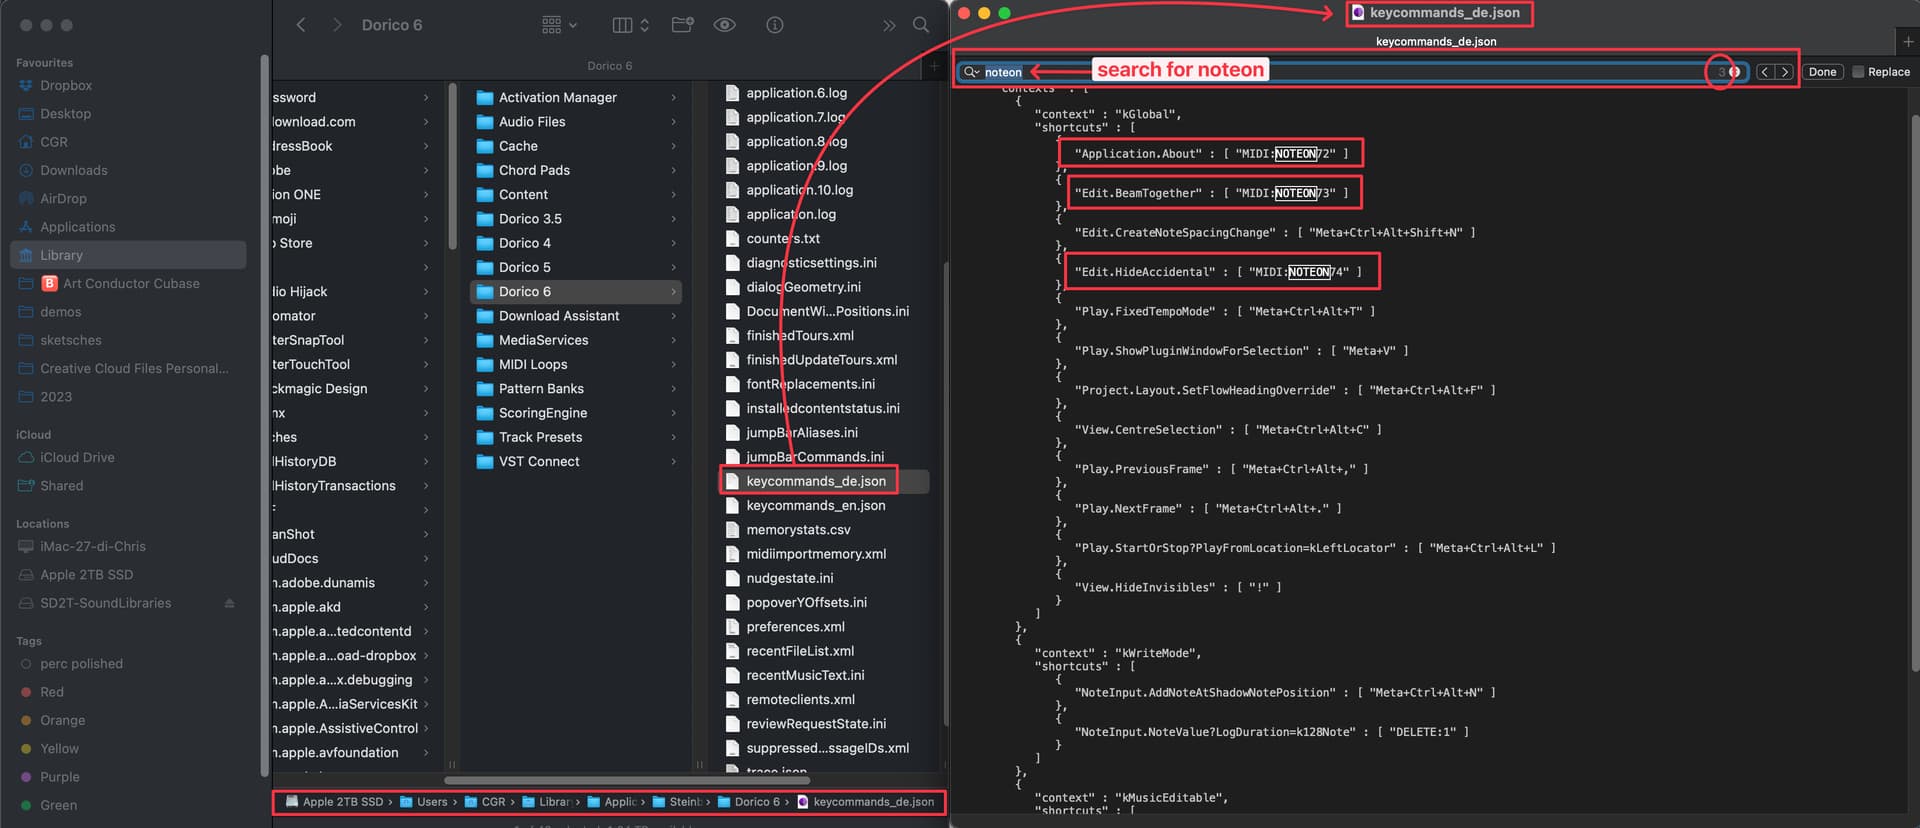Select the counters.txt file
Screen dimensions: 1920x828
pyautogui.click(x=783, y=239)
